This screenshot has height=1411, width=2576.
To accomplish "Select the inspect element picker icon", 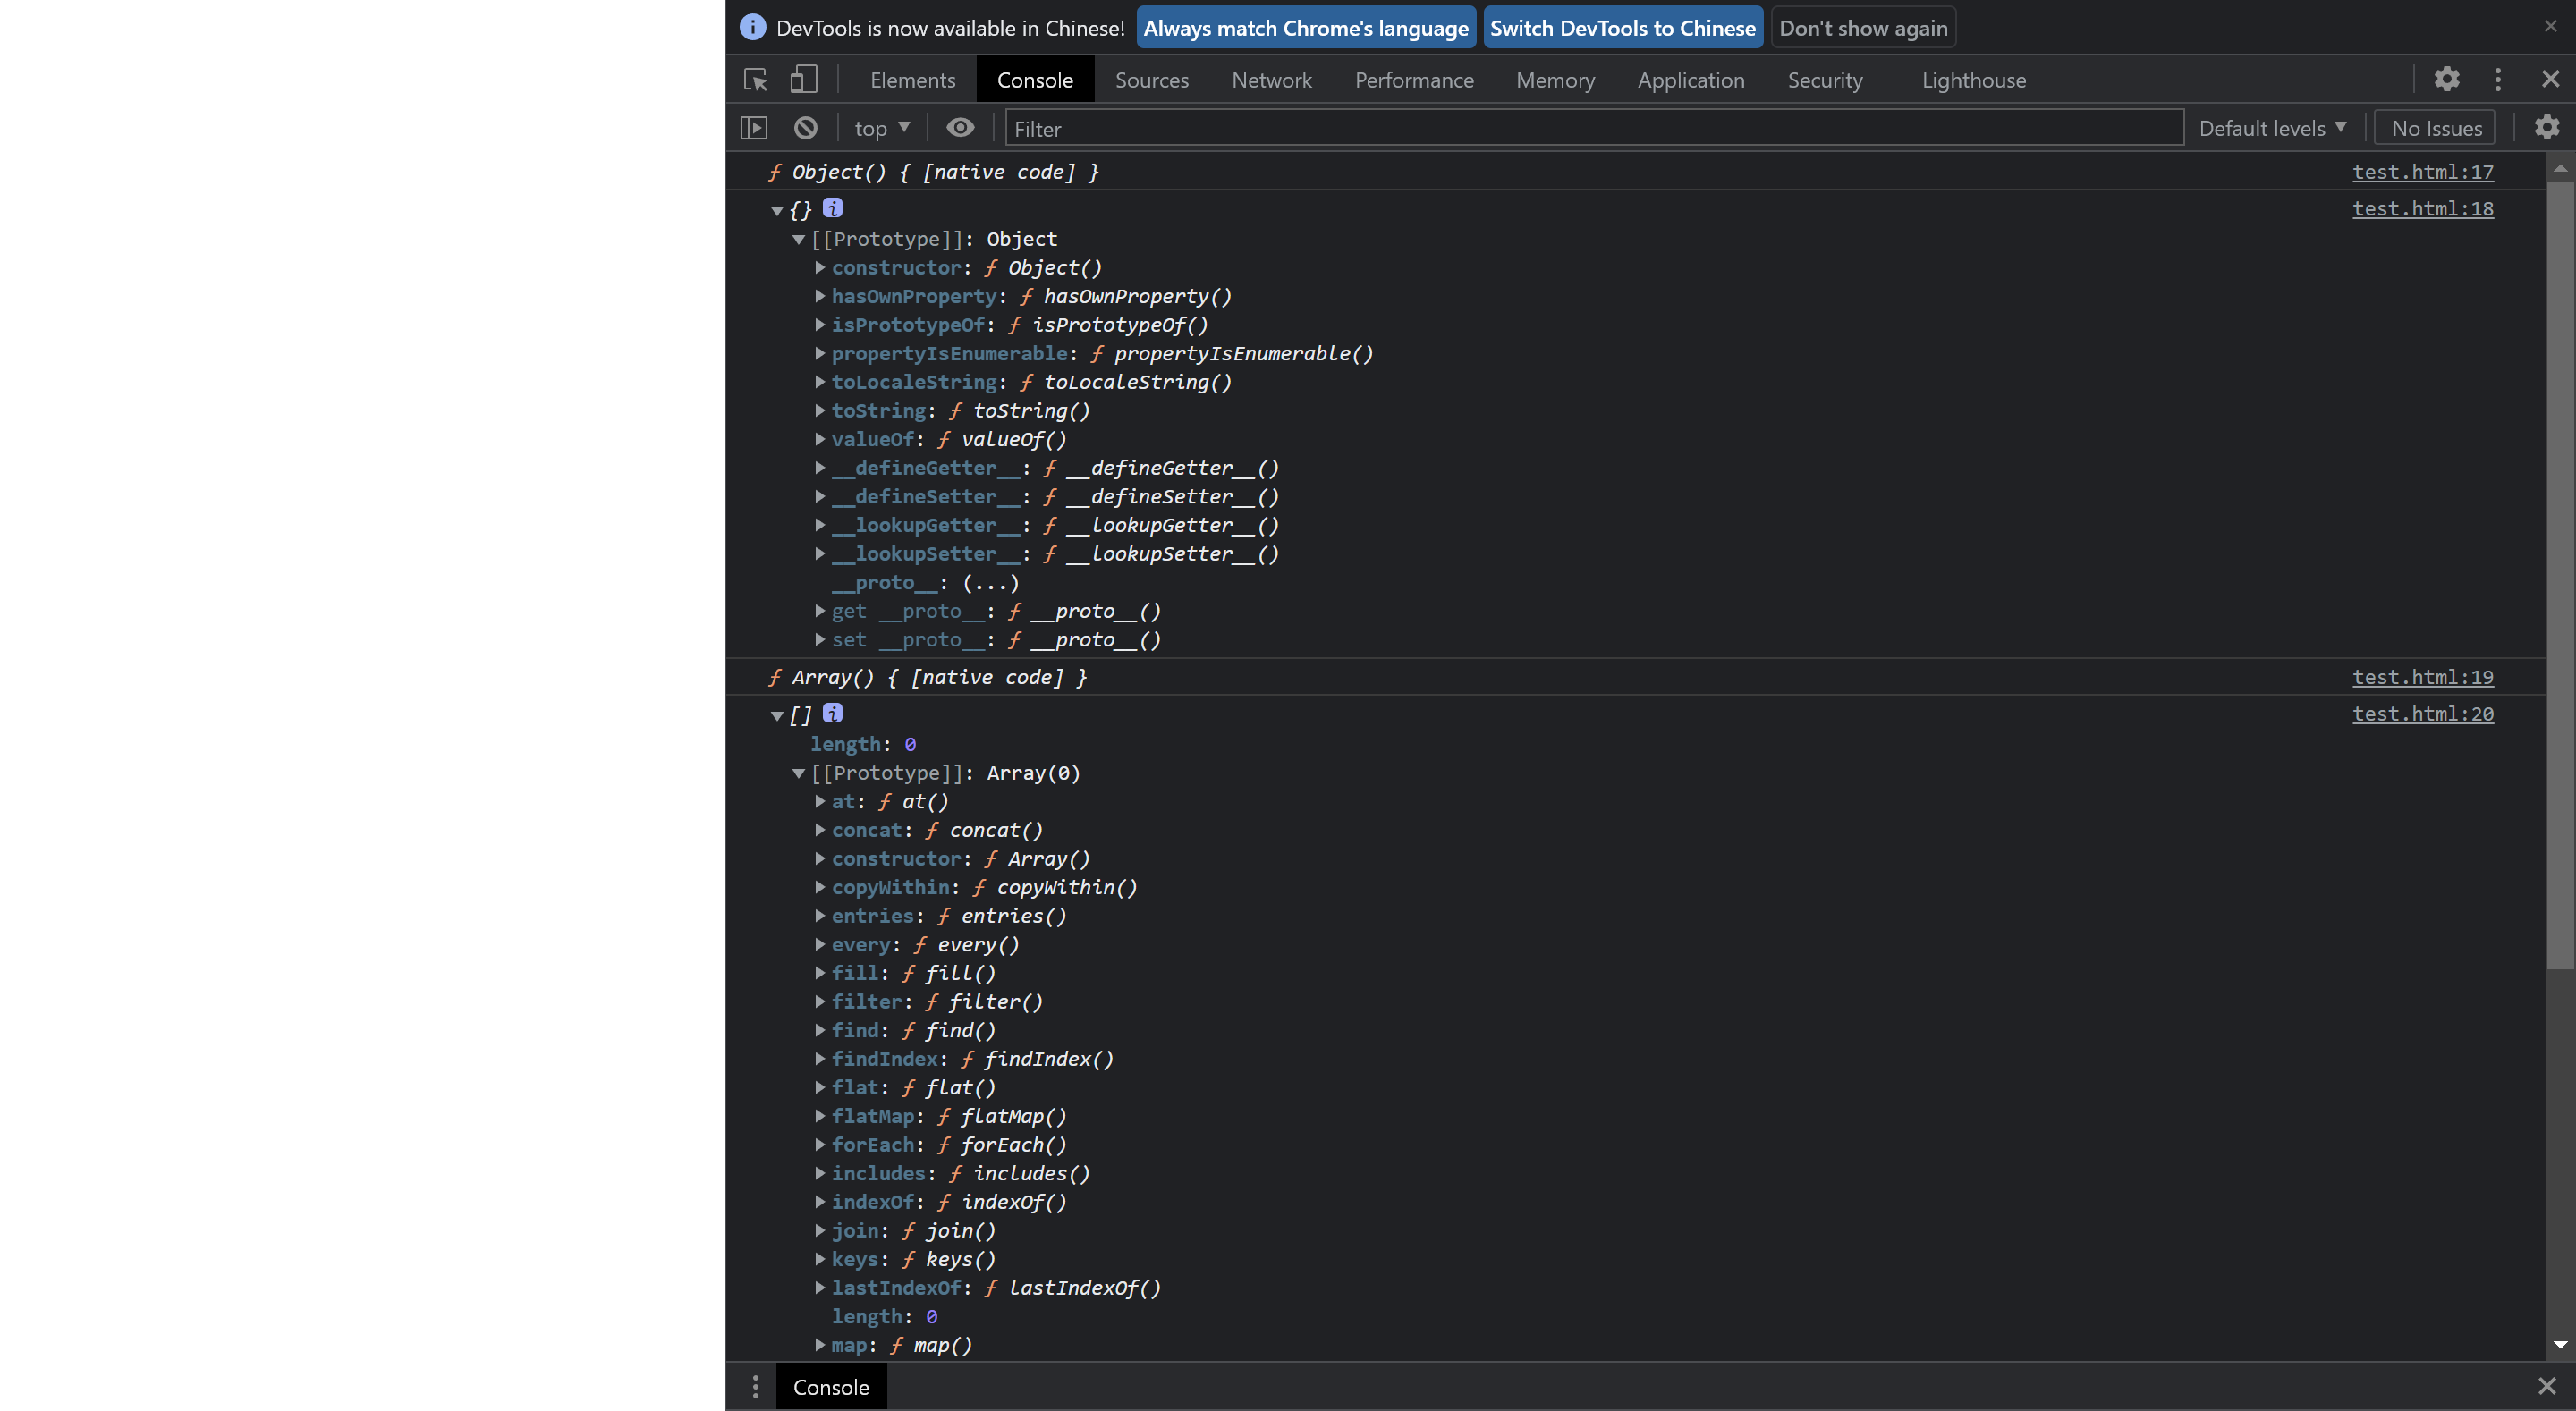I will [756, 80].
